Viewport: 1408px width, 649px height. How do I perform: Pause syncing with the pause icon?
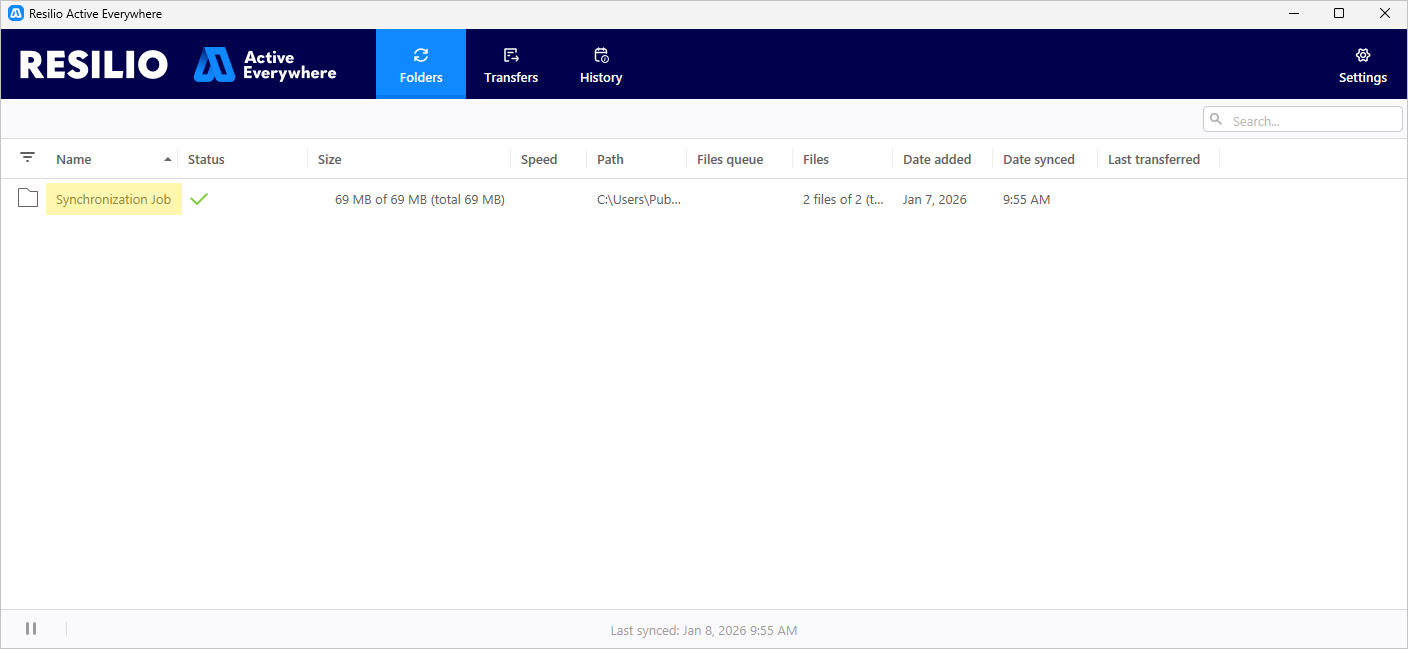click(x=31, y=629)
